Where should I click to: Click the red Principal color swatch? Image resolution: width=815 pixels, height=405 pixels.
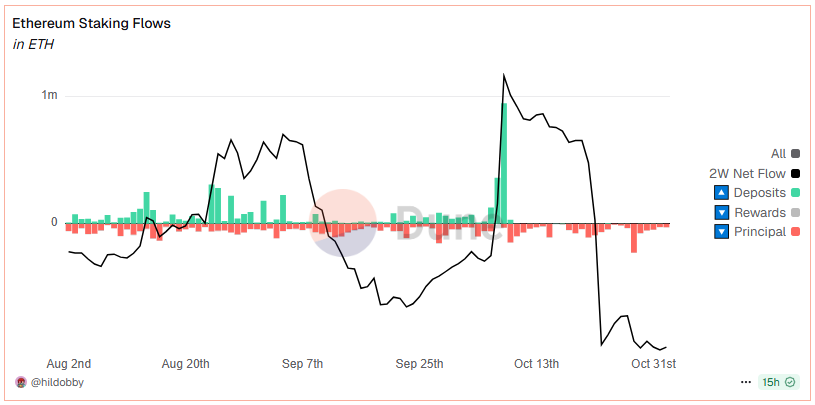pos(796,232)
